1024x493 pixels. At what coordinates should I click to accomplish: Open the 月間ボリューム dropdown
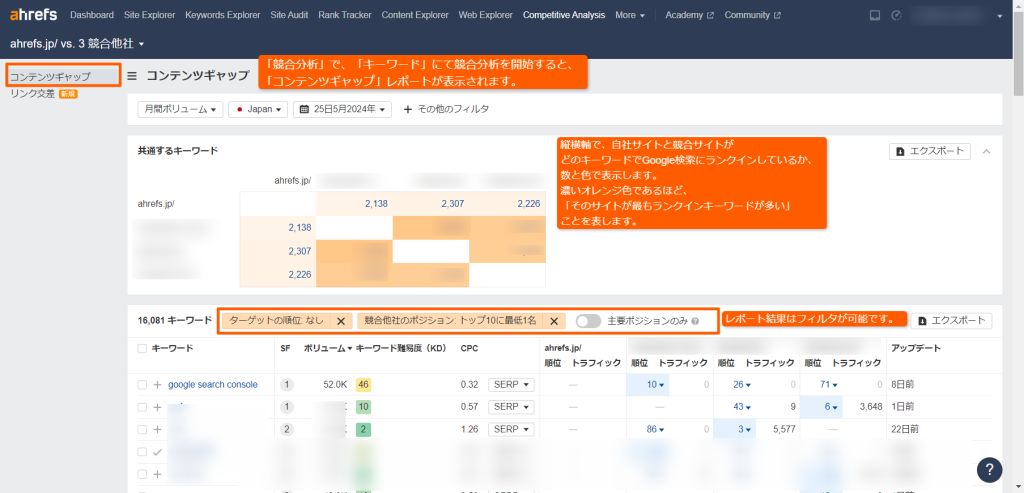[x=181, y=109]
